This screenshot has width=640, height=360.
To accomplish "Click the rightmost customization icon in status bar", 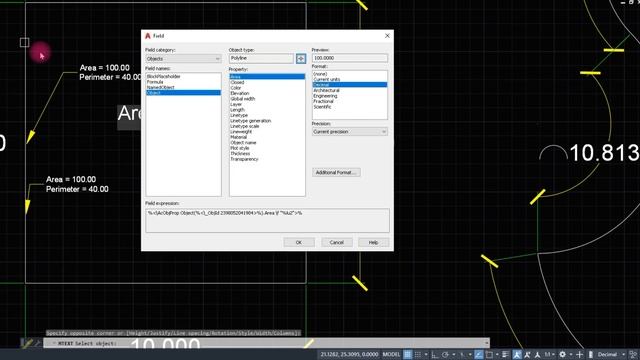I will (x=633, y=354).
